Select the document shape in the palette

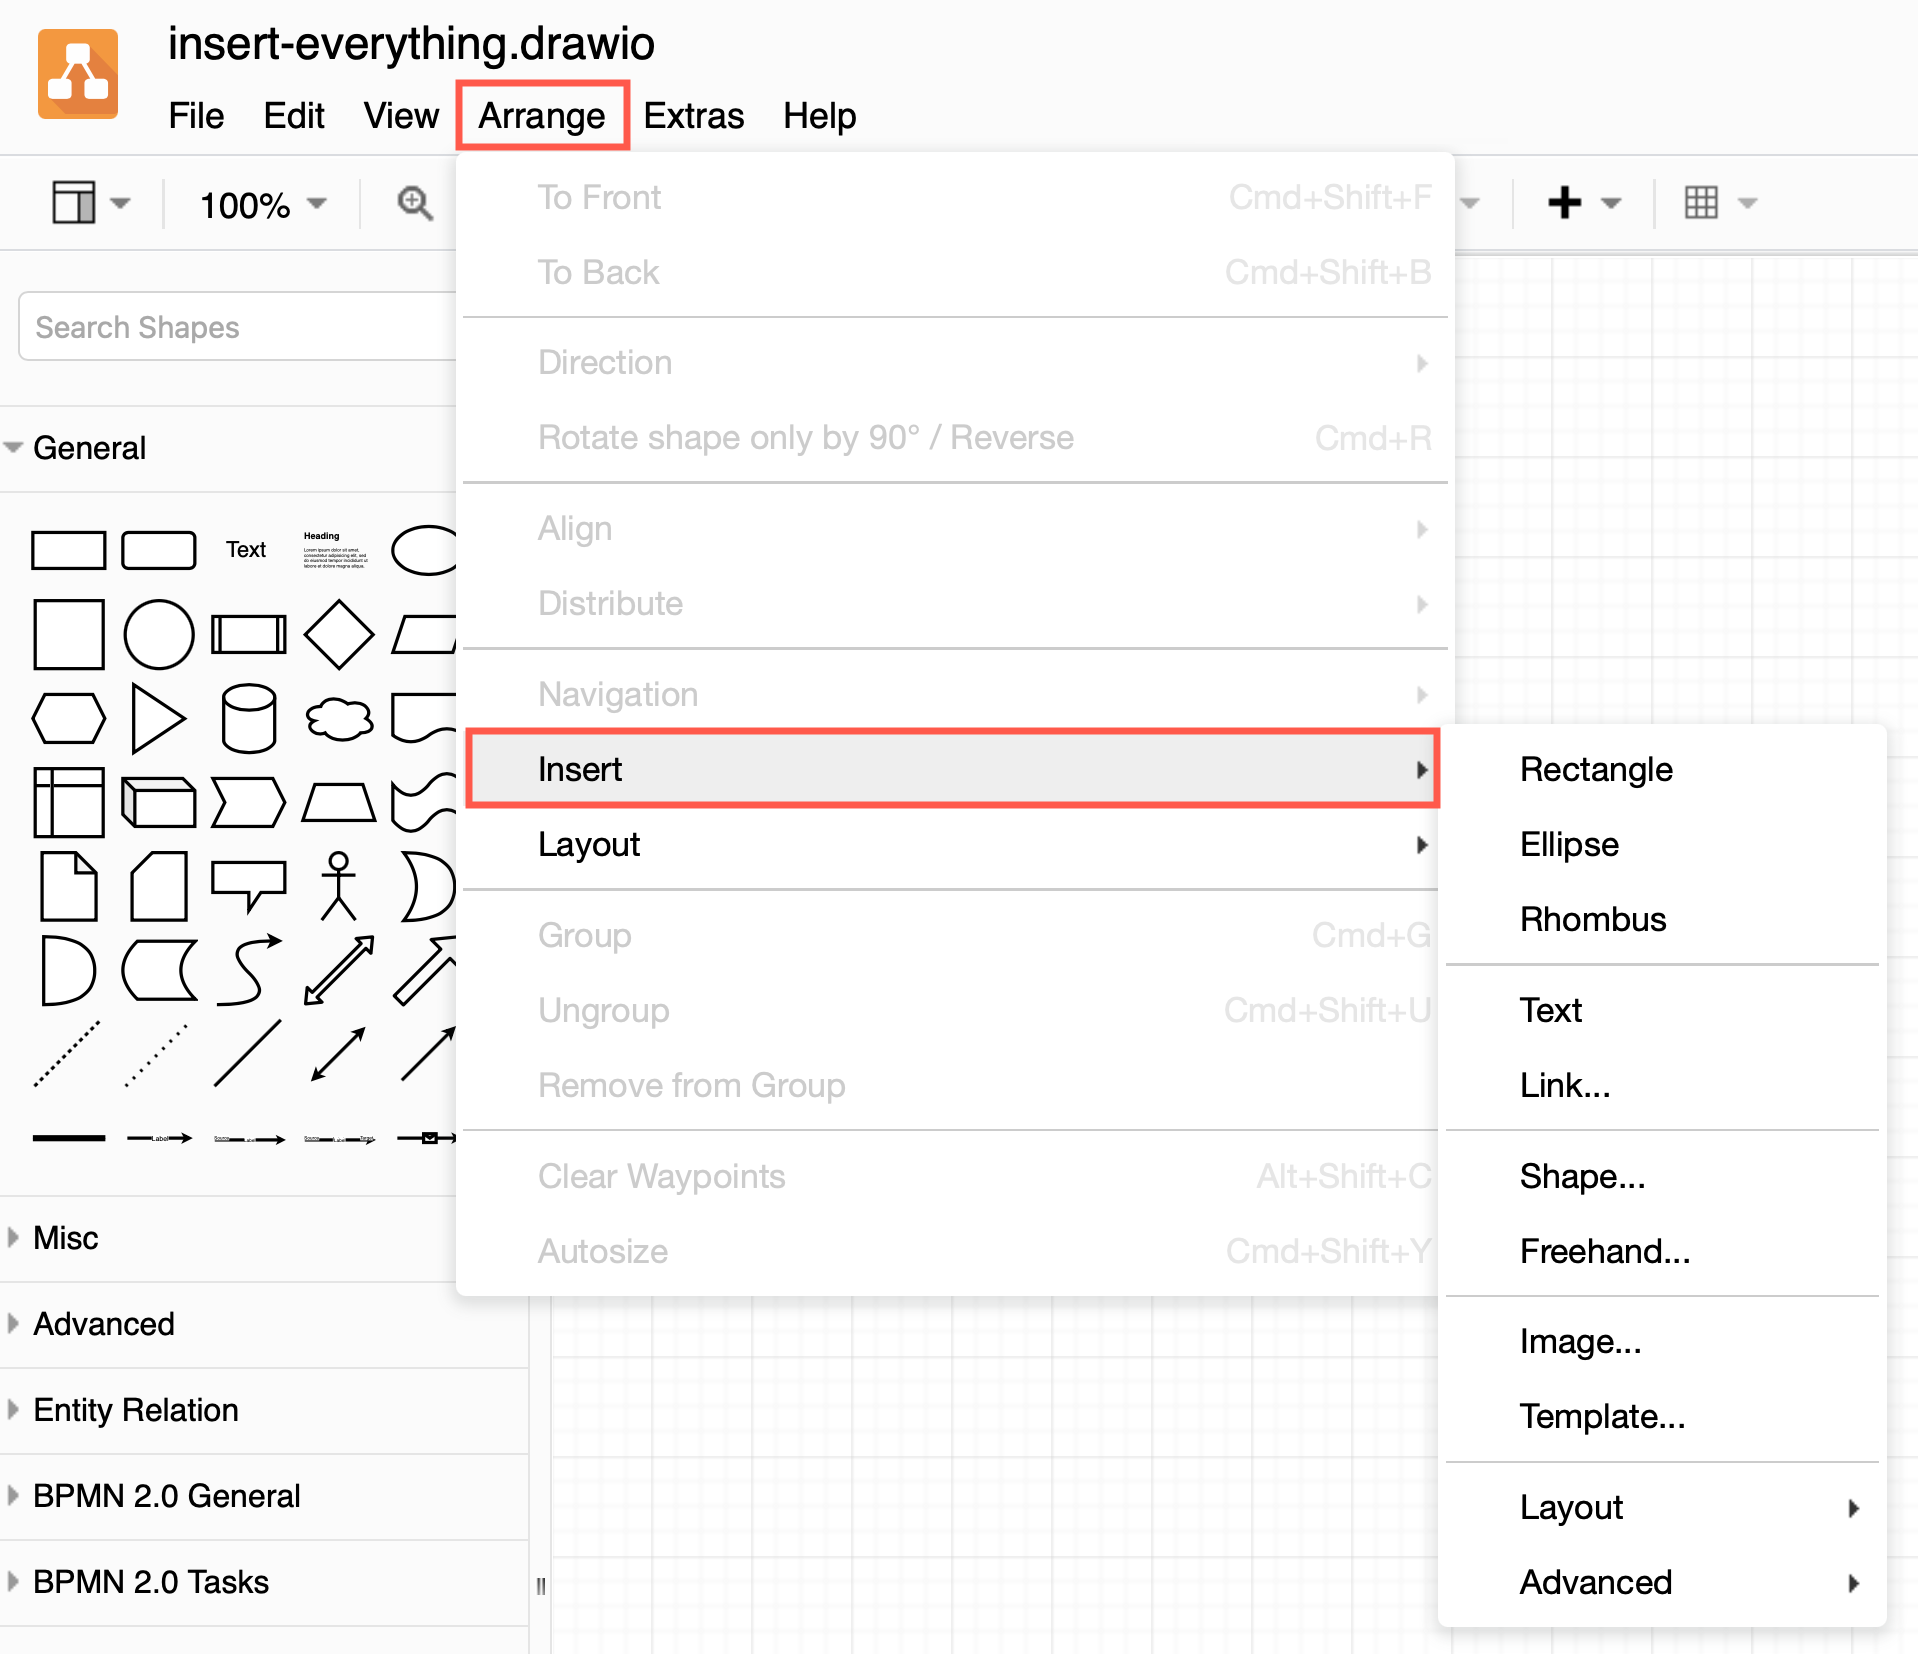(x=68, y=886)
